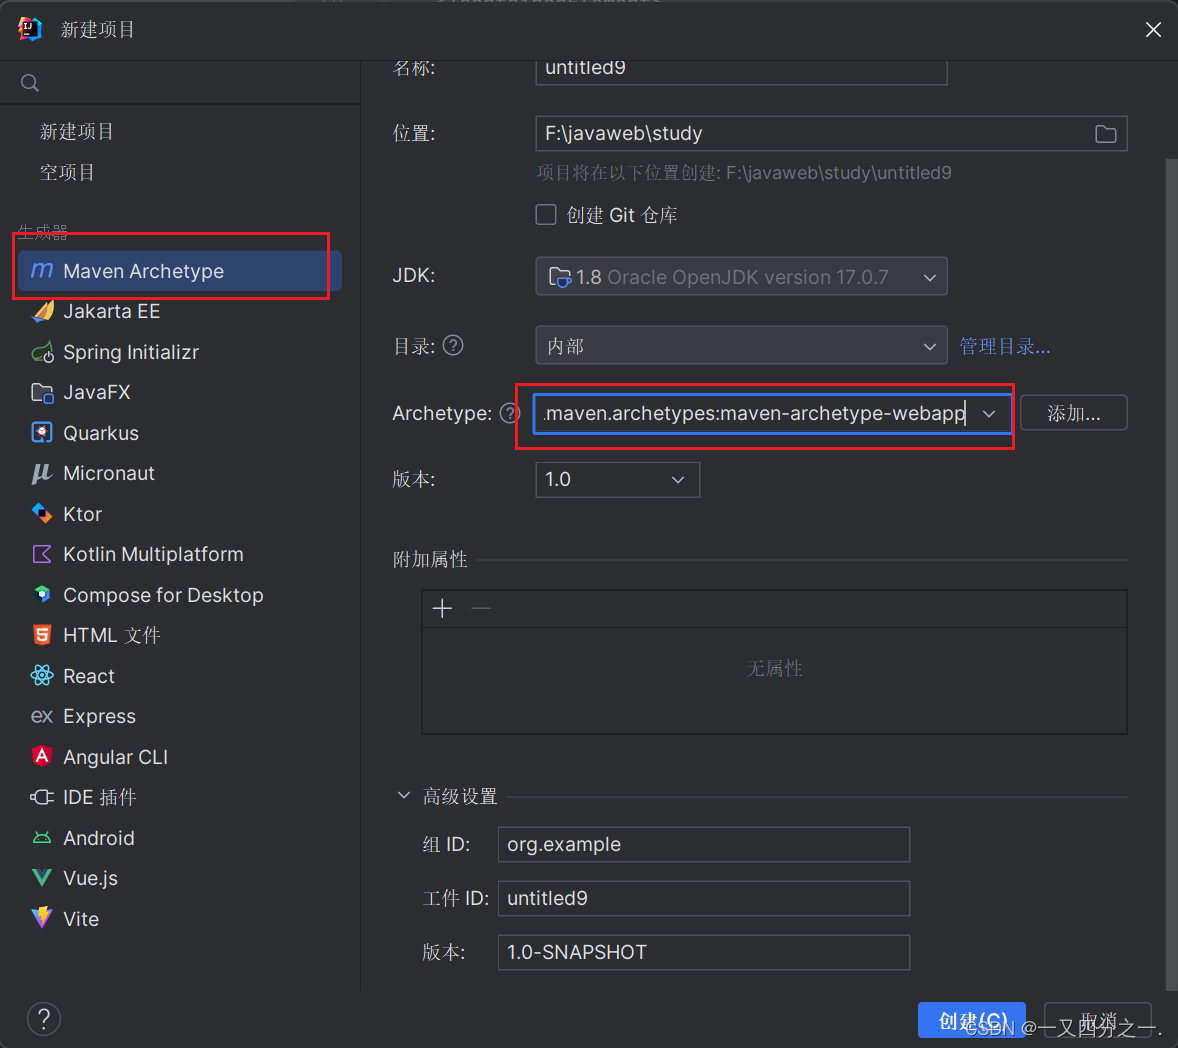Select React label in generator list
1178x1048 pixels.
pos(89,676)
